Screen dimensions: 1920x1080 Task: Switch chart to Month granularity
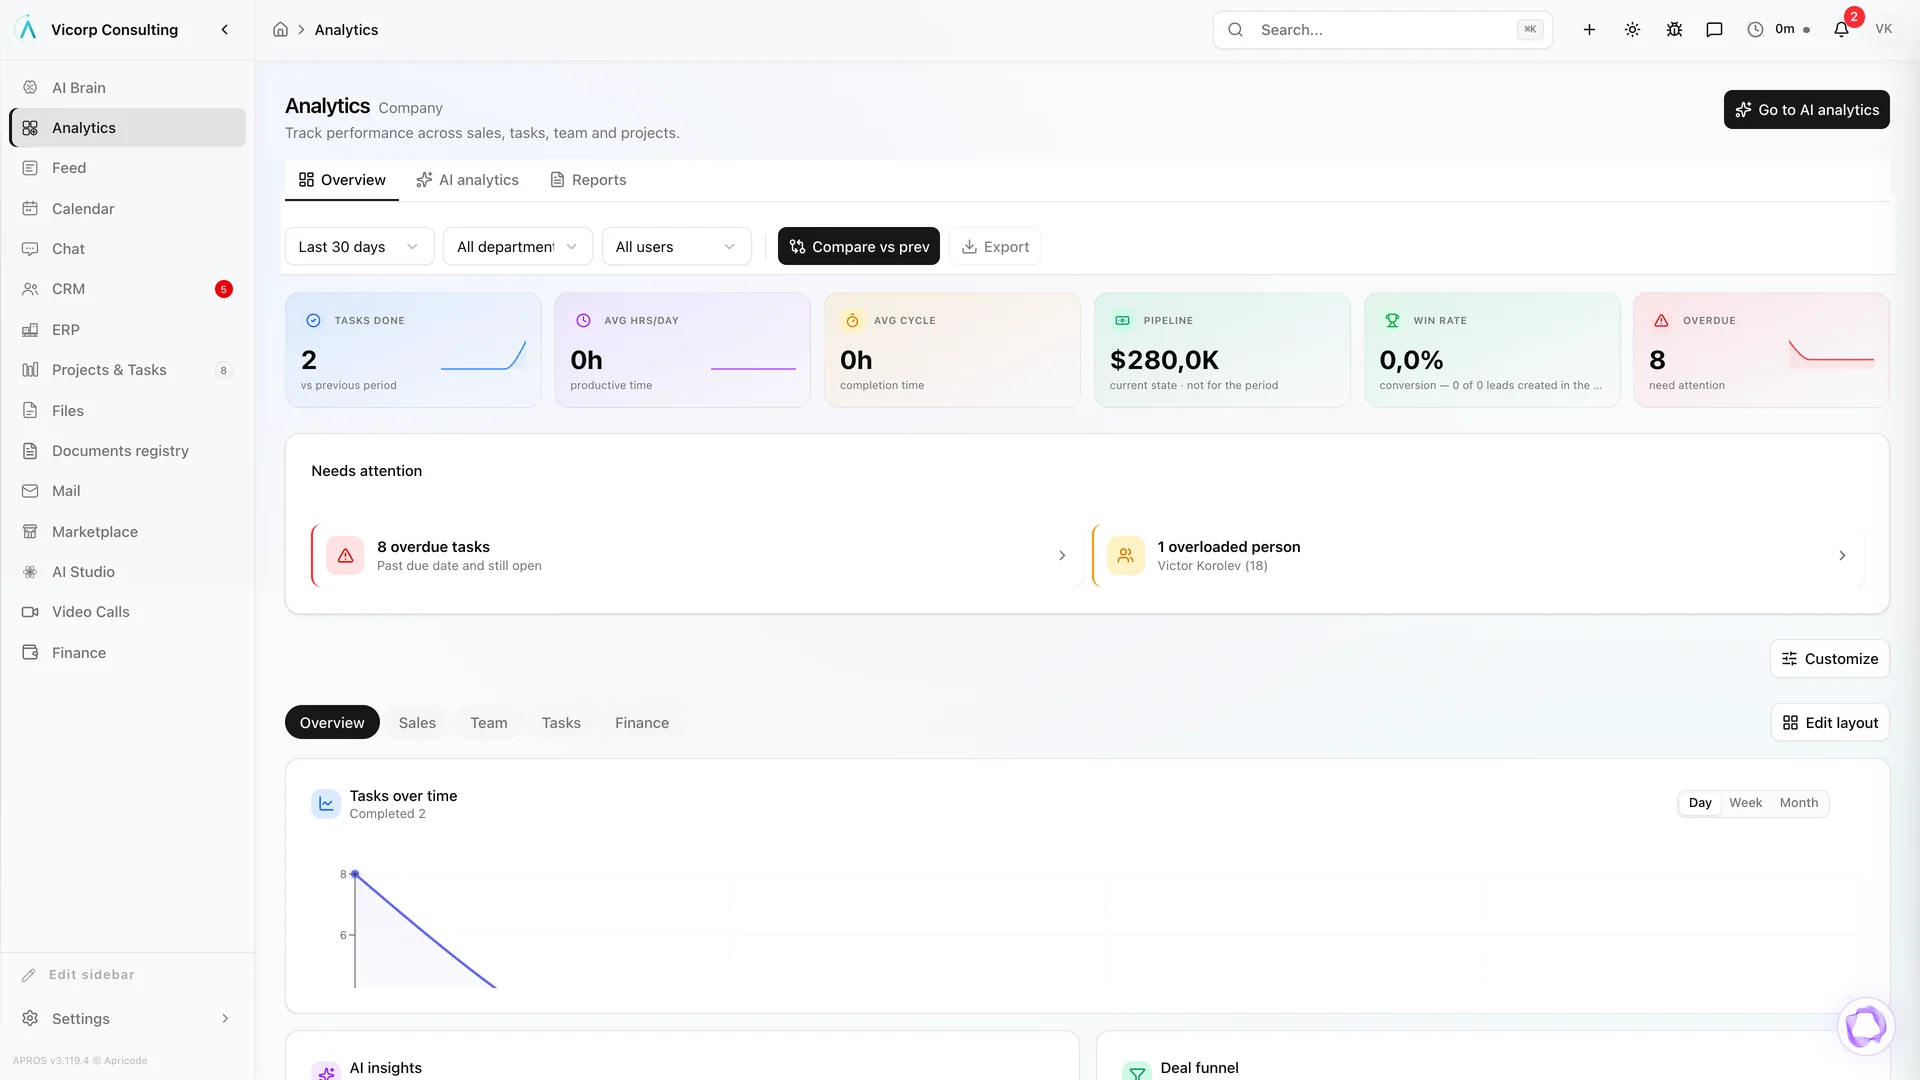coord(1799,803)
